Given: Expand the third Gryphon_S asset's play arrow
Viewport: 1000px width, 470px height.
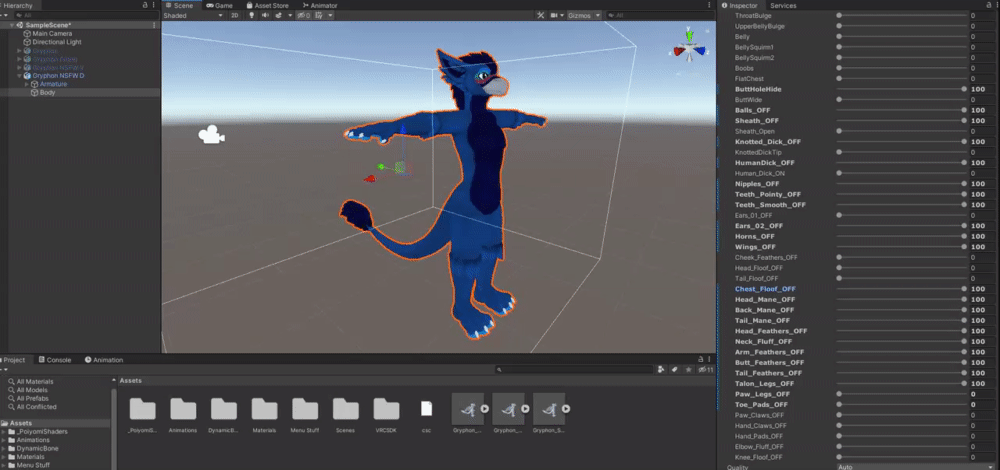Looking at the screenshot, I should coord(566,409).
